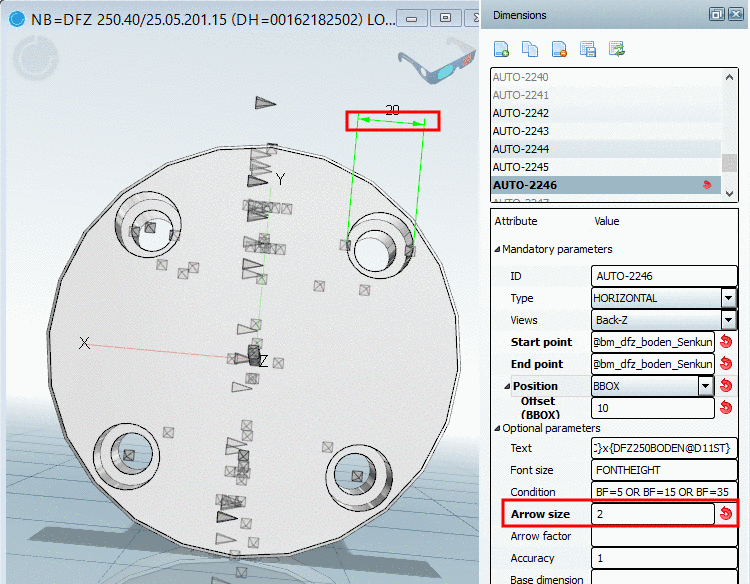750x584 pixels.
Task: Click the Attribute column header
Action: point(516,221)
